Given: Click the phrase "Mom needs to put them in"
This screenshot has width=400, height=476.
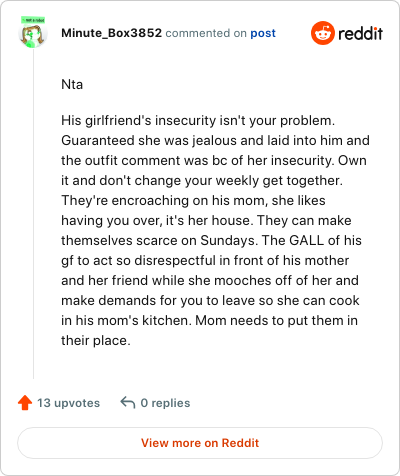Looking at the screenshot, I should click(276, 321).
